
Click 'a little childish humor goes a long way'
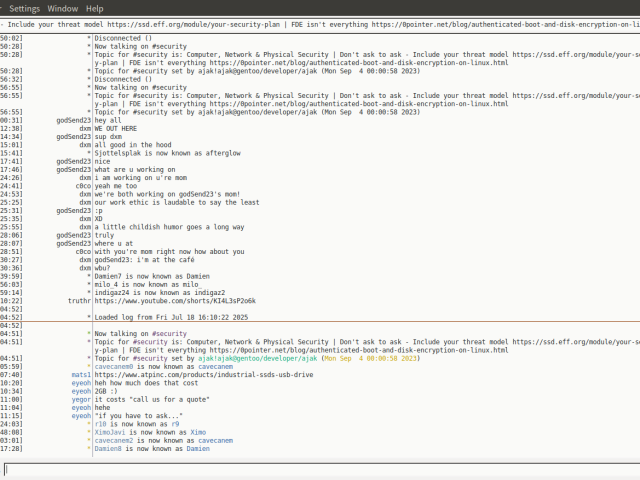[169, 227]
